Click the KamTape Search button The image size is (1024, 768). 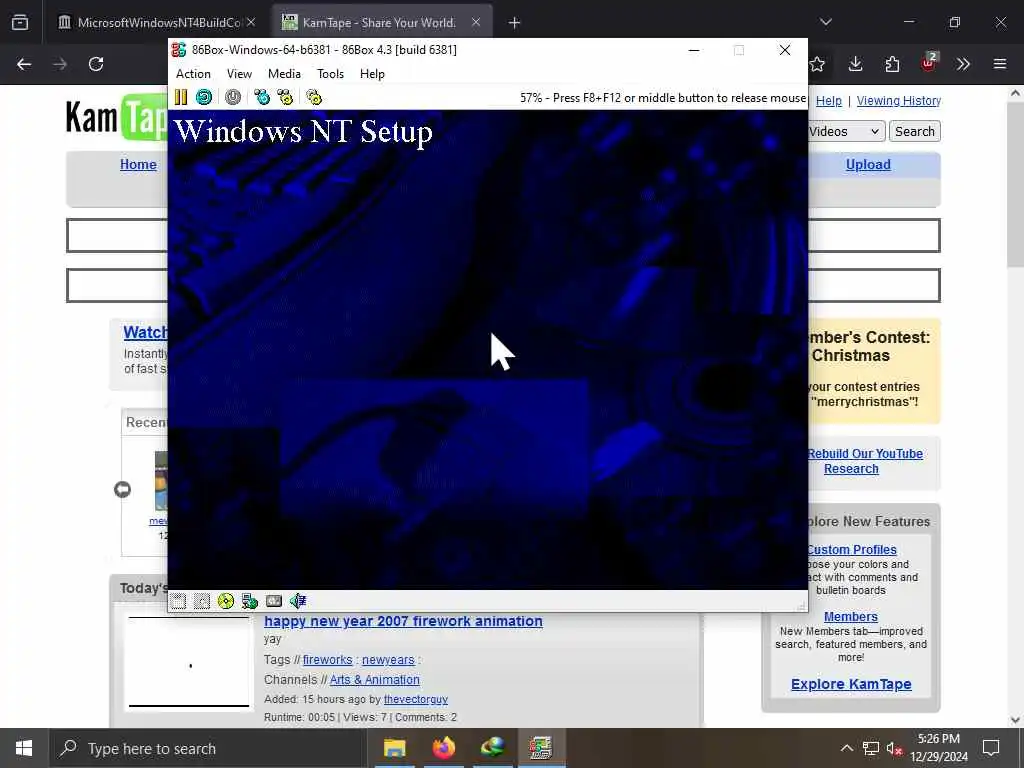click(914, 131)
